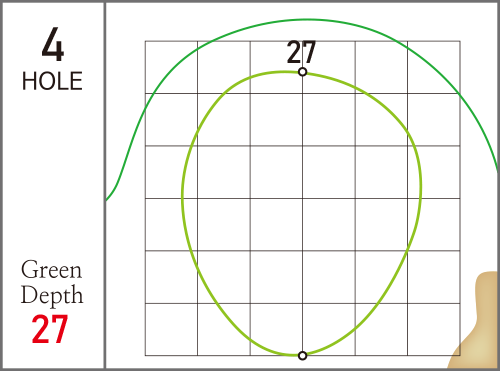Click the top-right grid cell
500x371 pixels.
(434, 67)
